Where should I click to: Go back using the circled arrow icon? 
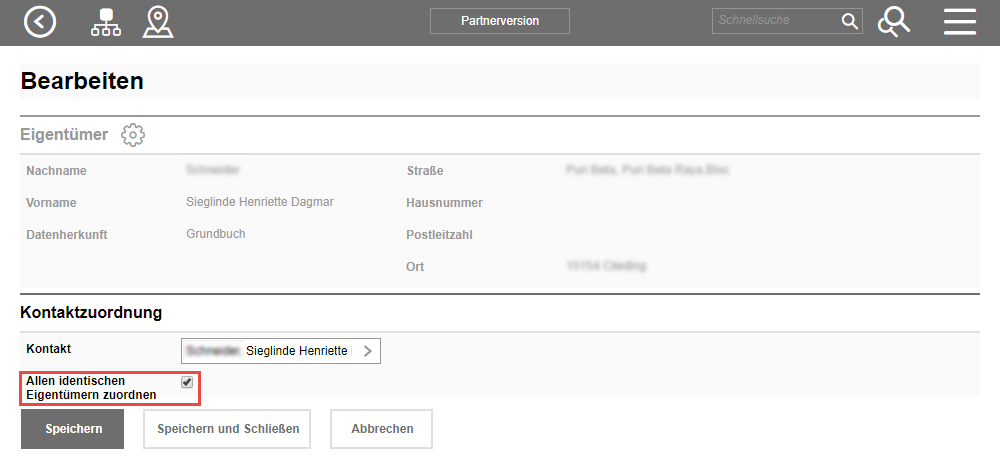40,22
